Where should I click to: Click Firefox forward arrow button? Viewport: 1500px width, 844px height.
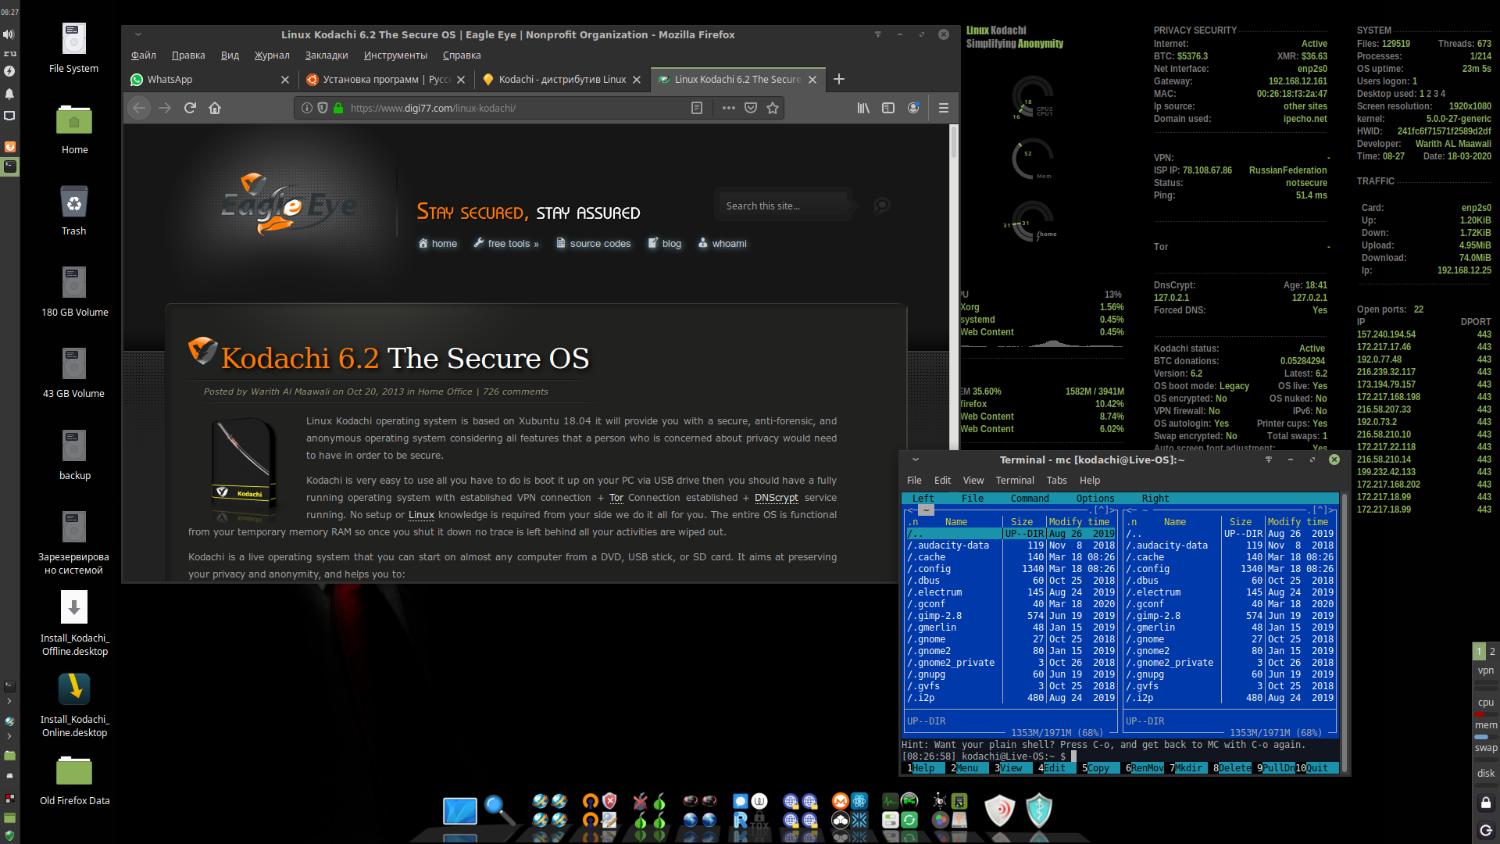coord(165,108)
